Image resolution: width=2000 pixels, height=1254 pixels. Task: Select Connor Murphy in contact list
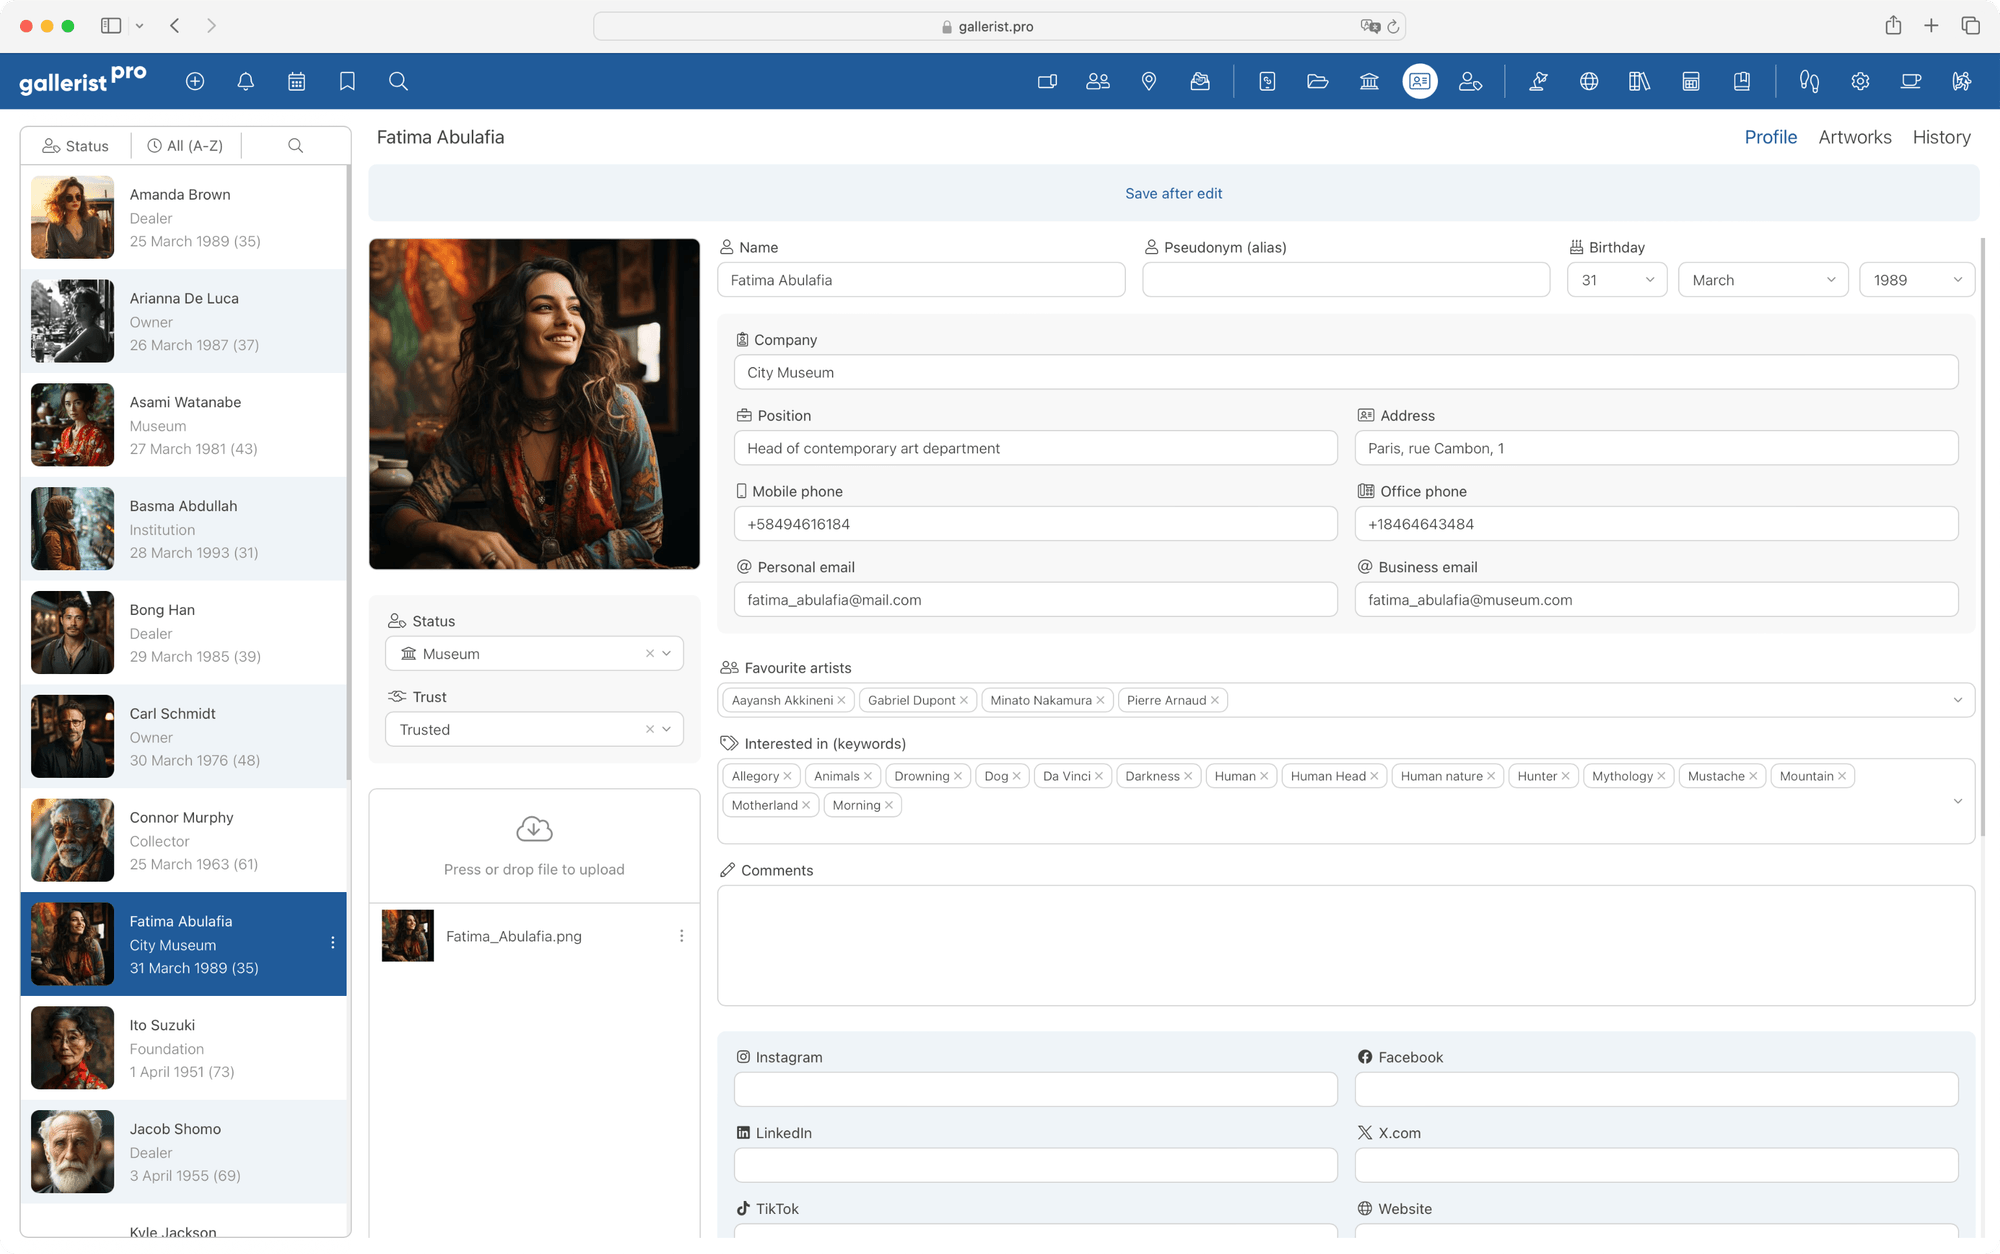coord(183,840)
